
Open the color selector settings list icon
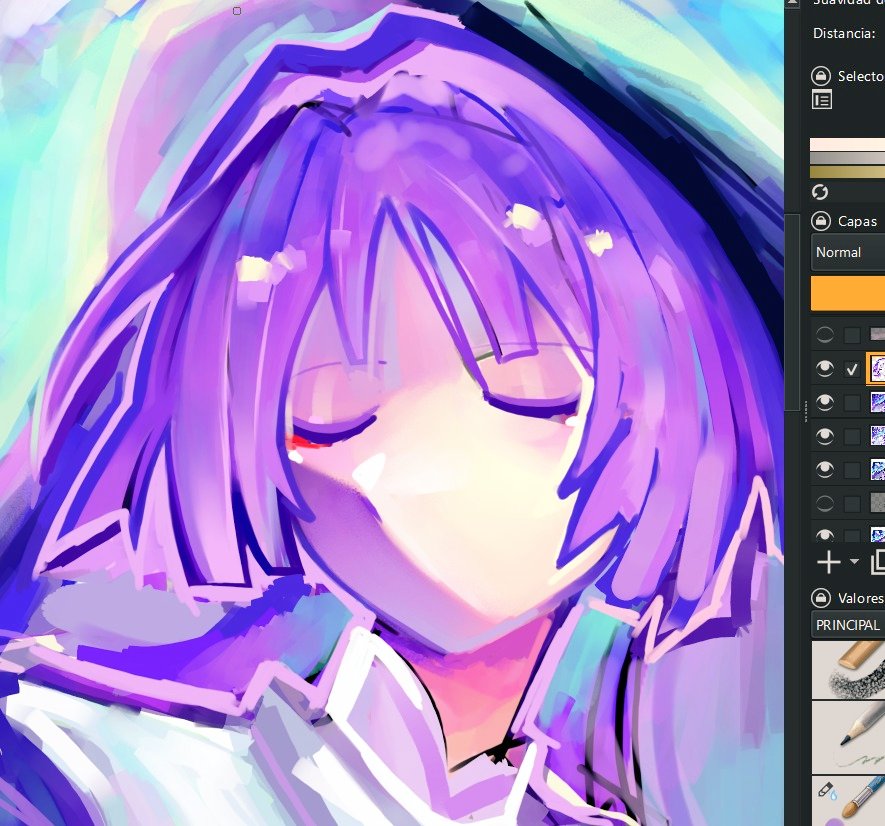[x=822, y=100]
